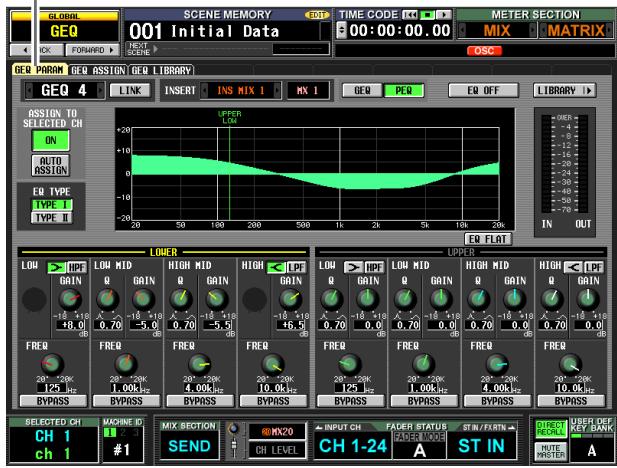The height and width of the screenshot is (468, 617).
Task: Click LOWER HIGH MID FREQ knob 4.00k
Action: pyautogui.click(x=200, y=364)
